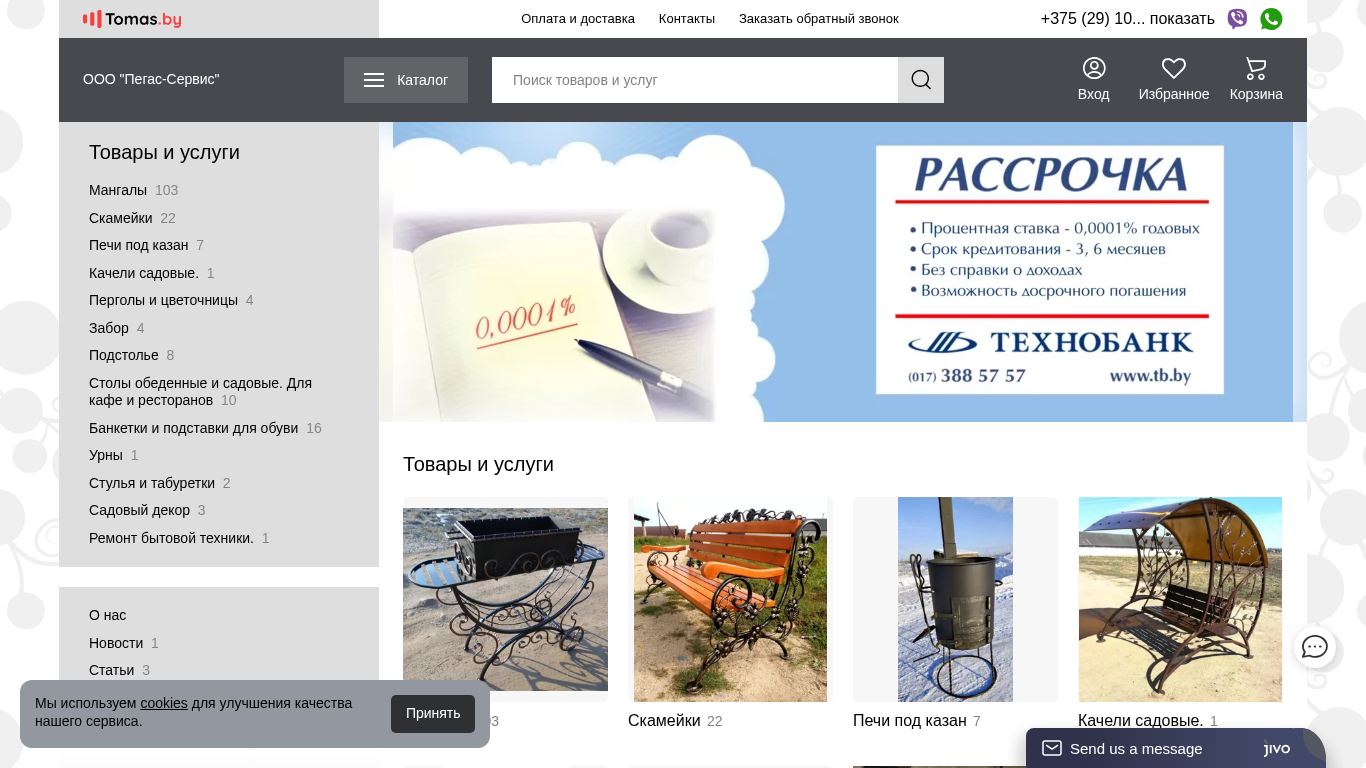Viewport: 1366px width, 768px height.
Task: Open the Каталог menu
Action: point(406,80)
